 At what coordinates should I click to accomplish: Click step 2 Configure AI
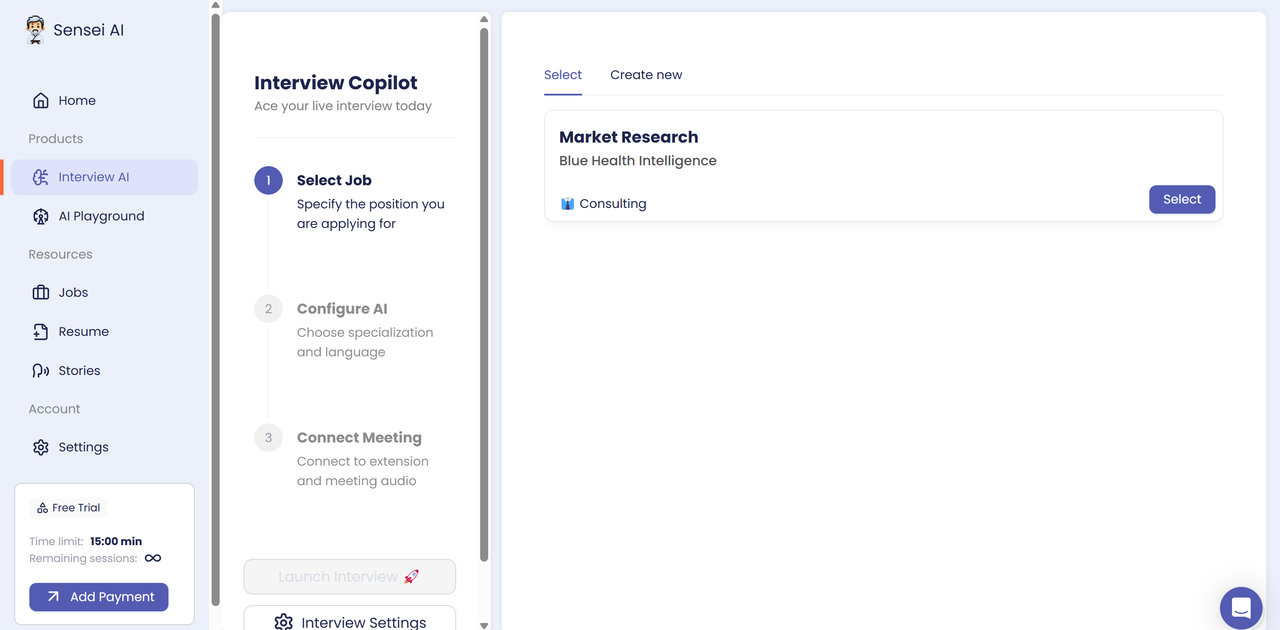342,309
